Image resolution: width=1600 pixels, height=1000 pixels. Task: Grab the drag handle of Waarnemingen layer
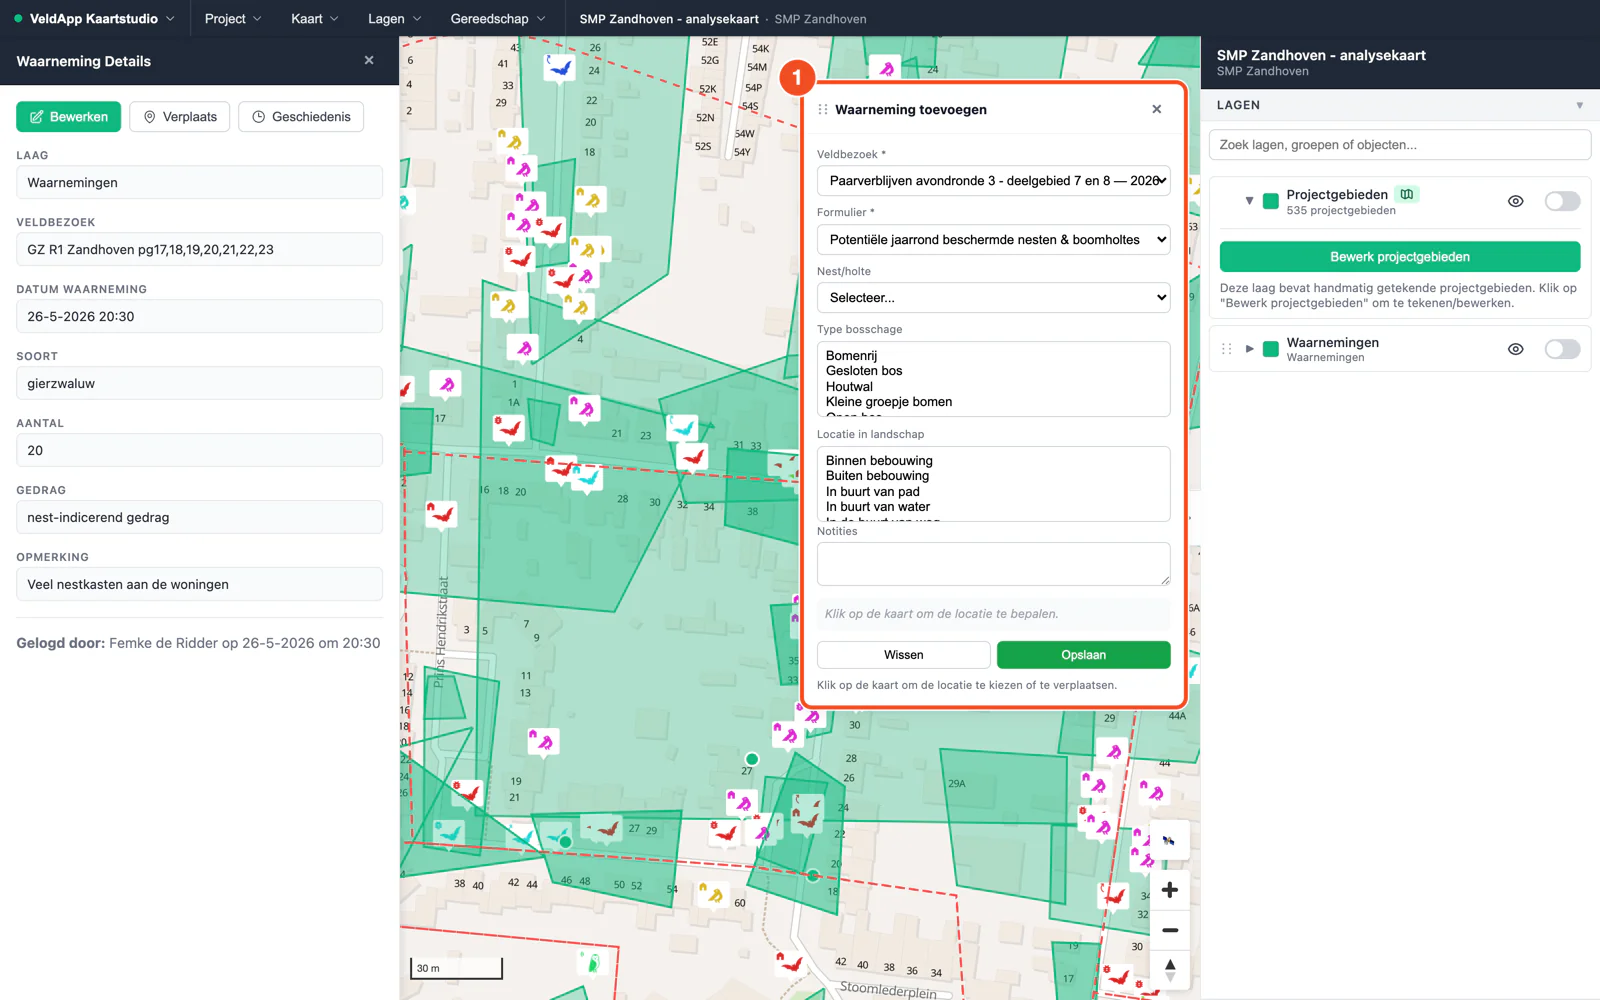1227,349
